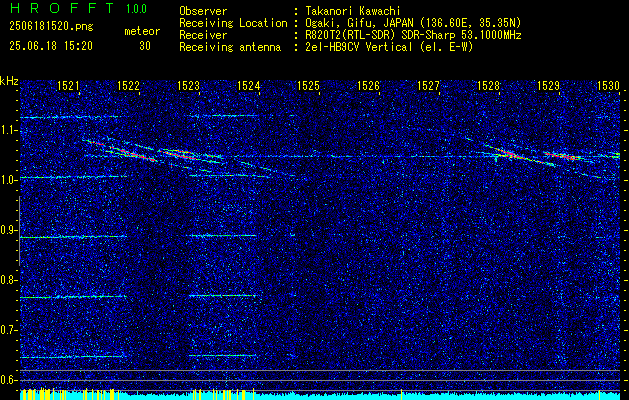Viewport: 629px width, 400px height.
Task: Click the 1524 time axis marker
Action: [249, 85]
